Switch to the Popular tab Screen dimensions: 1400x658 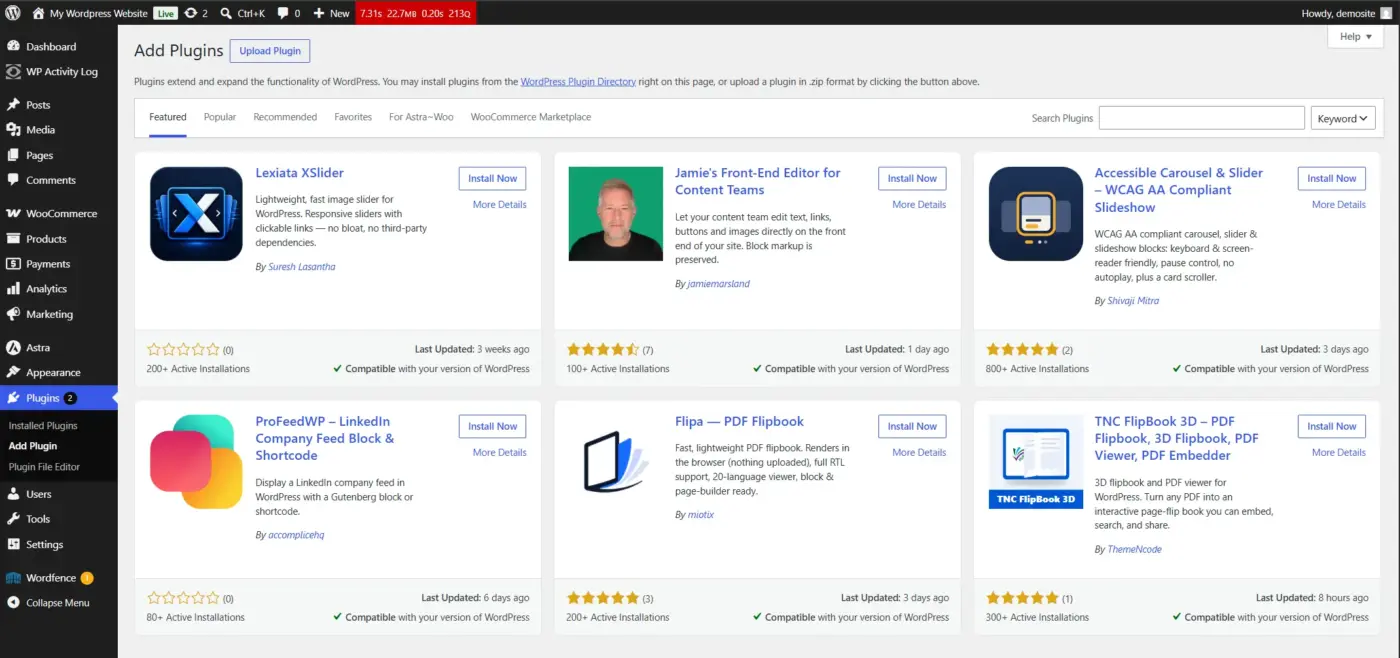(x=220, y=117)
